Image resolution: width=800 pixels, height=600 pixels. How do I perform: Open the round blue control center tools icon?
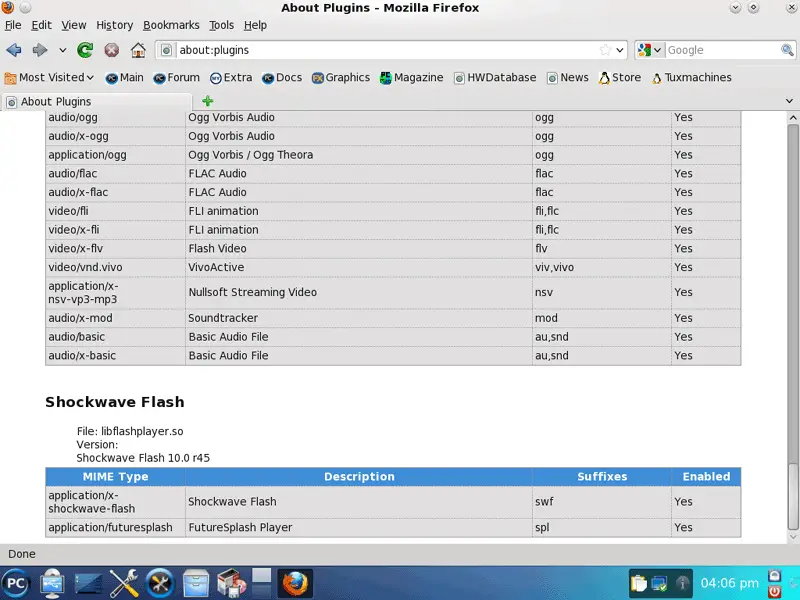click(x=160, y=583)
